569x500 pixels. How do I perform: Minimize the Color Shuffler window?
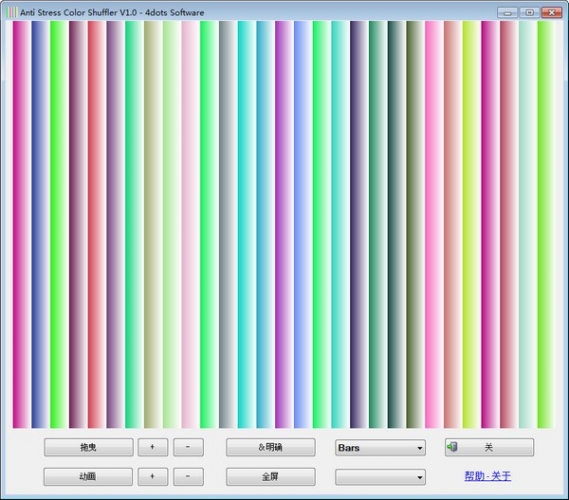(x=507, y=13)
